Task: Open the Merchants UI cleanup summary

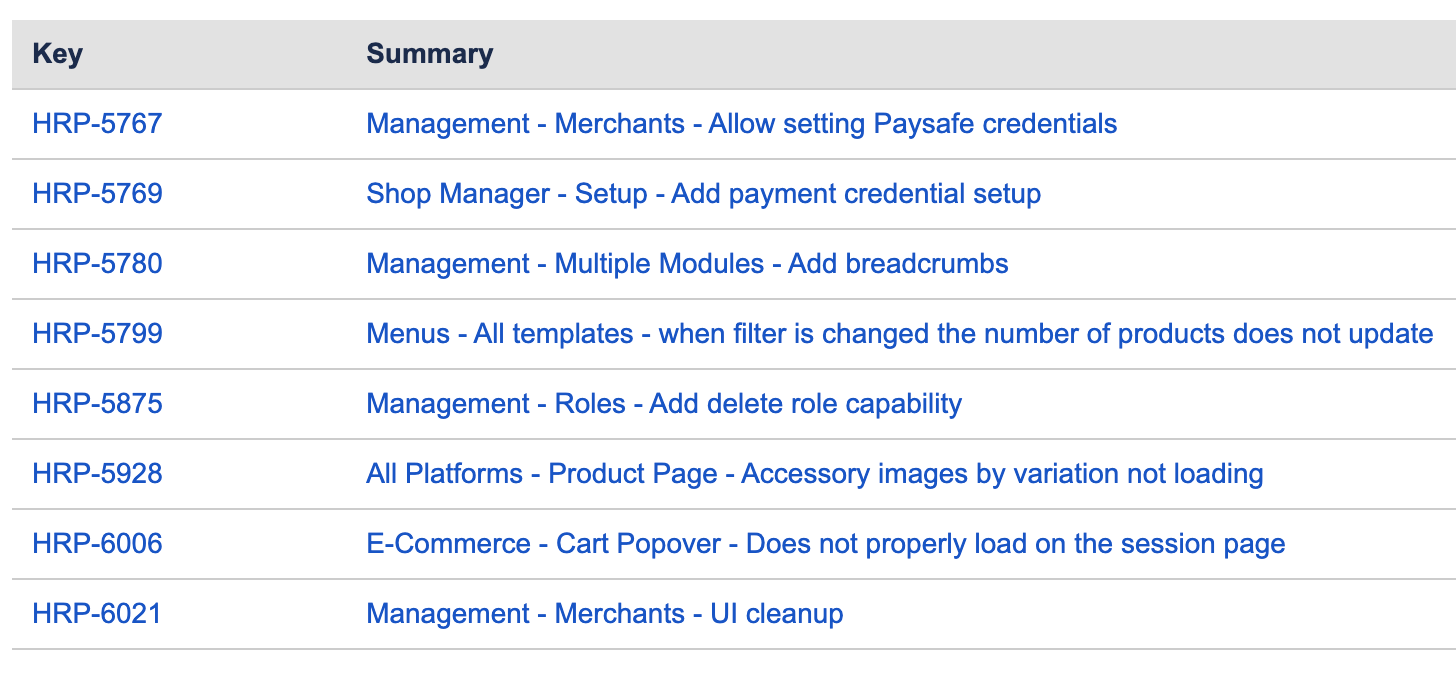Action: [604, 614]
